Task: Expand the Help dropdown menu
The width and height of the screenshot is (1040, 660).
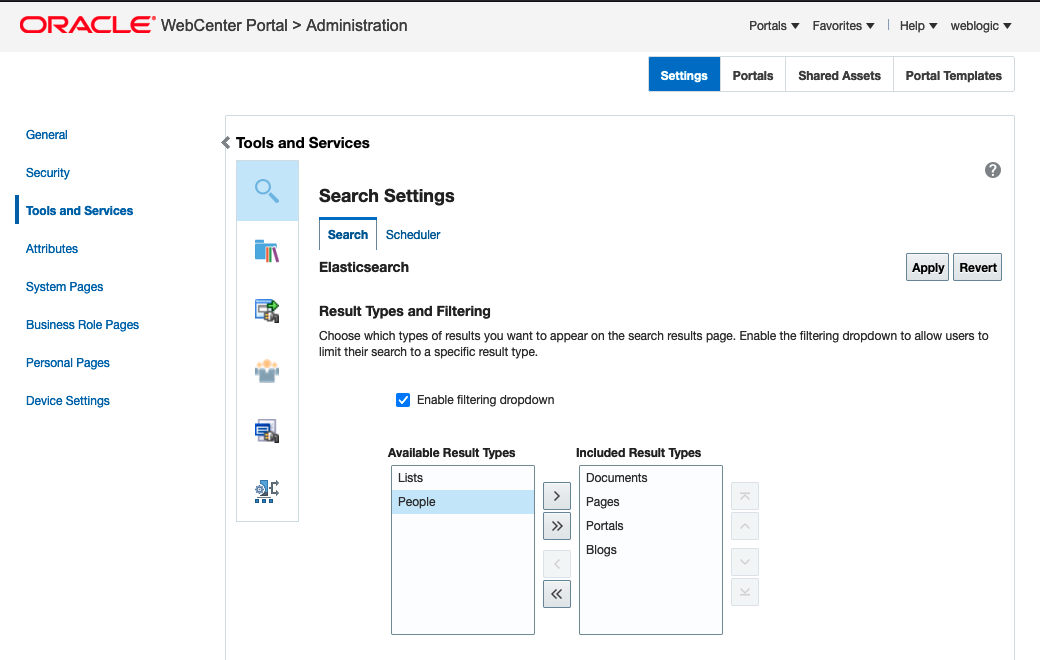Action: coord(918,26)
